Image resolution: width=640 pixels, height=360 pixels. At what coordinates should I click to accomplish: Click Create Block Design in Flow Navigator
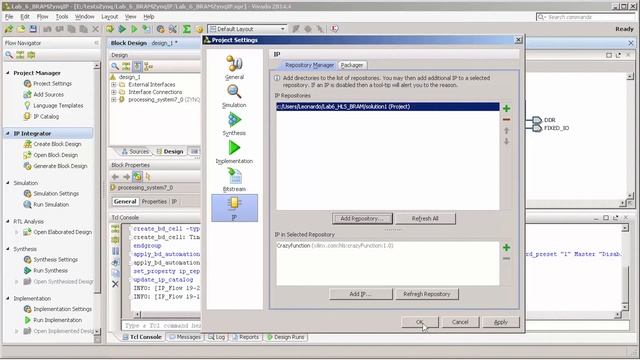tap(57, 144)
